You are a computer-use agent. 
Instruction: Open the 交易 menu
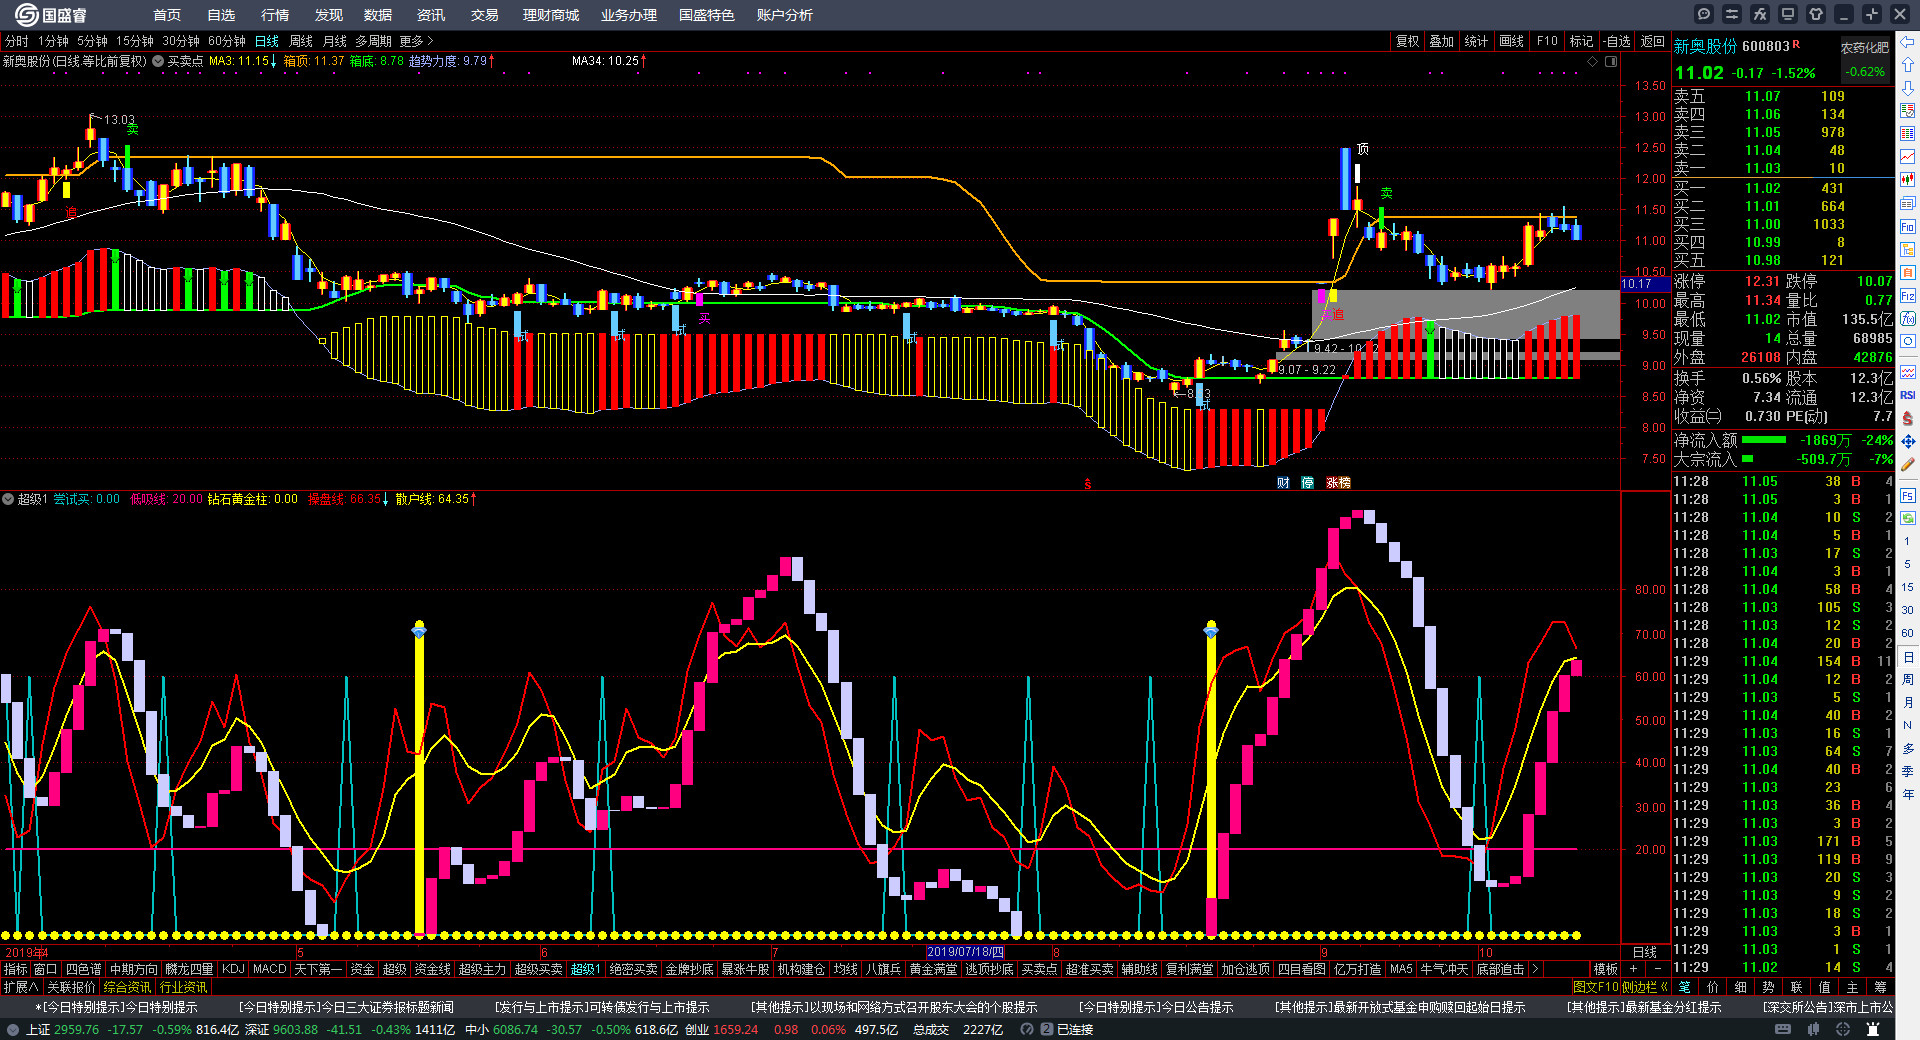click(484, 15)
